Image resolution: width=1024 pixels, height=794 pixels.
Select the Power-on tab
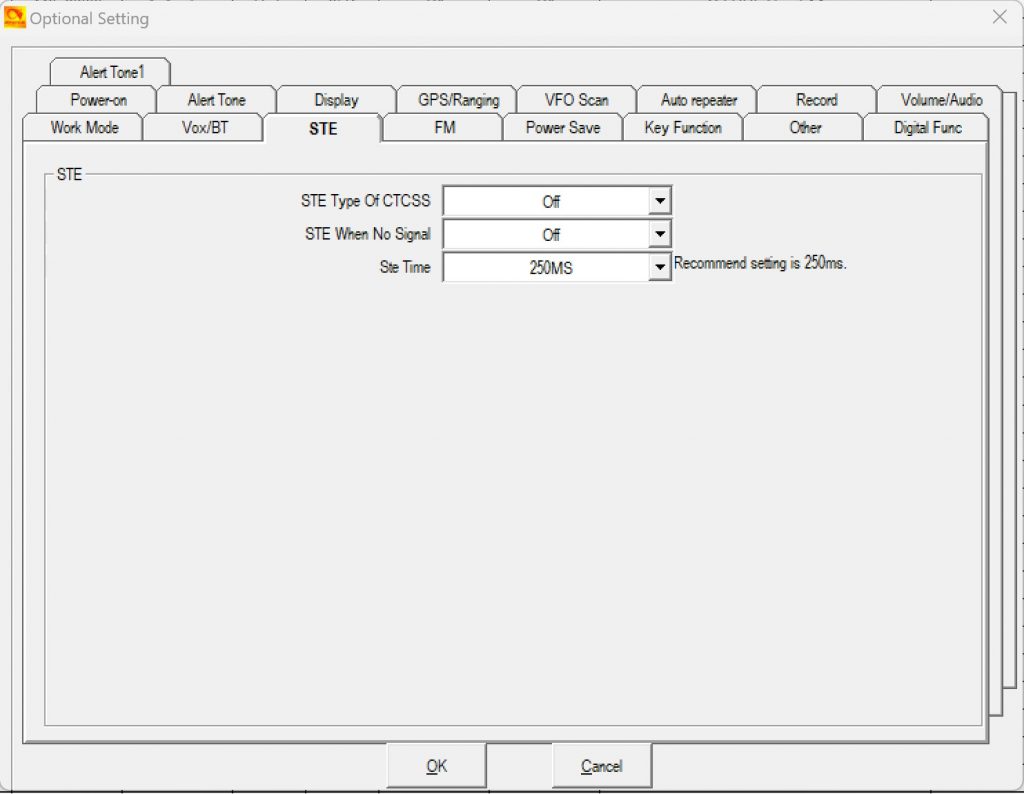point(98,100)
